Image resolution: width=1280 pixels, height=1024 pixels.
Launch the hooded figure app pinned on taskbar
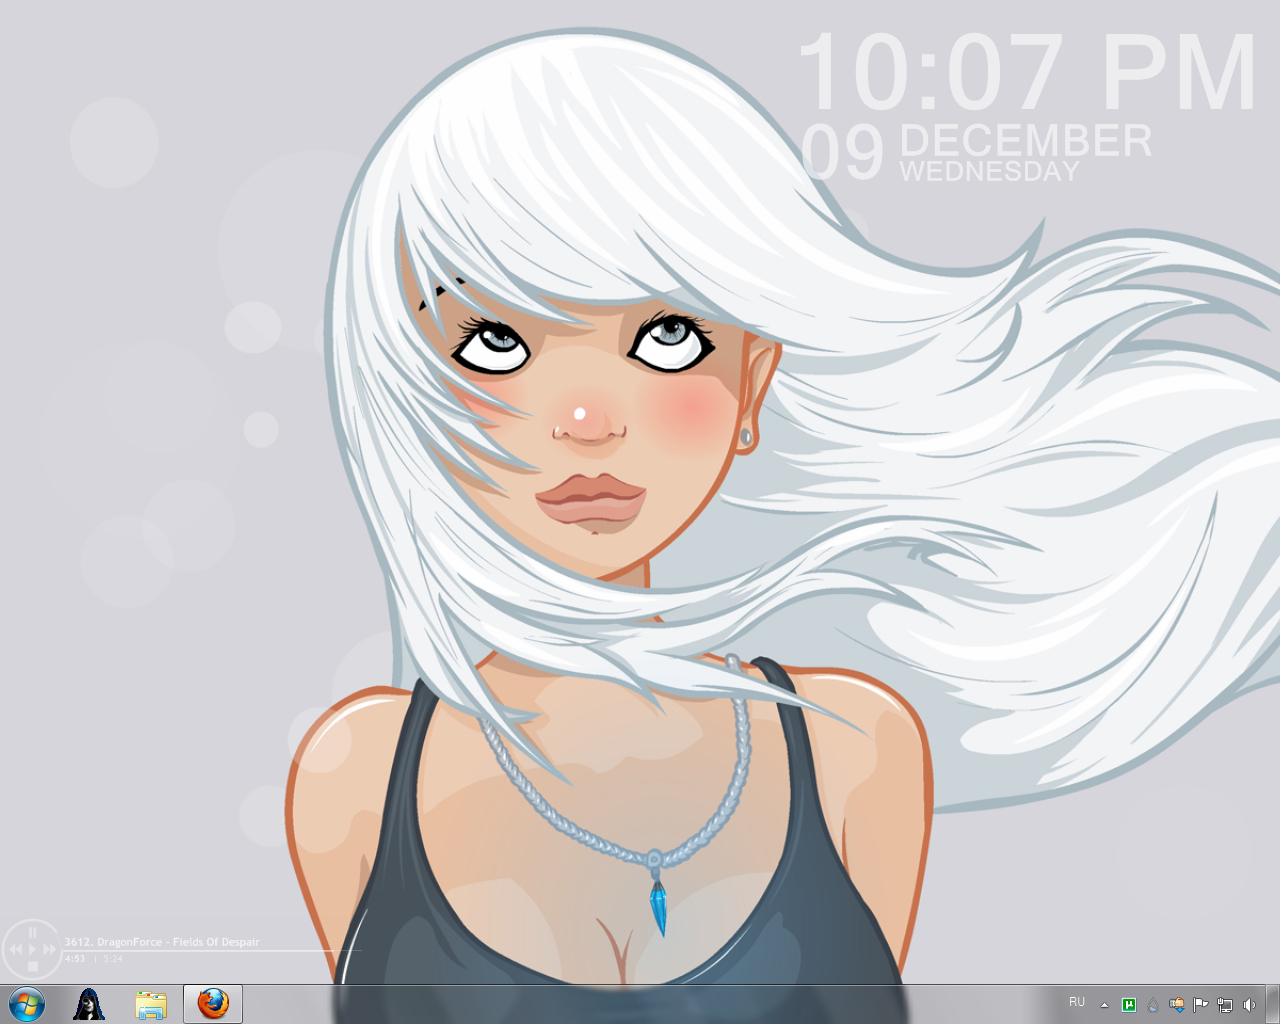click(x=89, y=1004)
